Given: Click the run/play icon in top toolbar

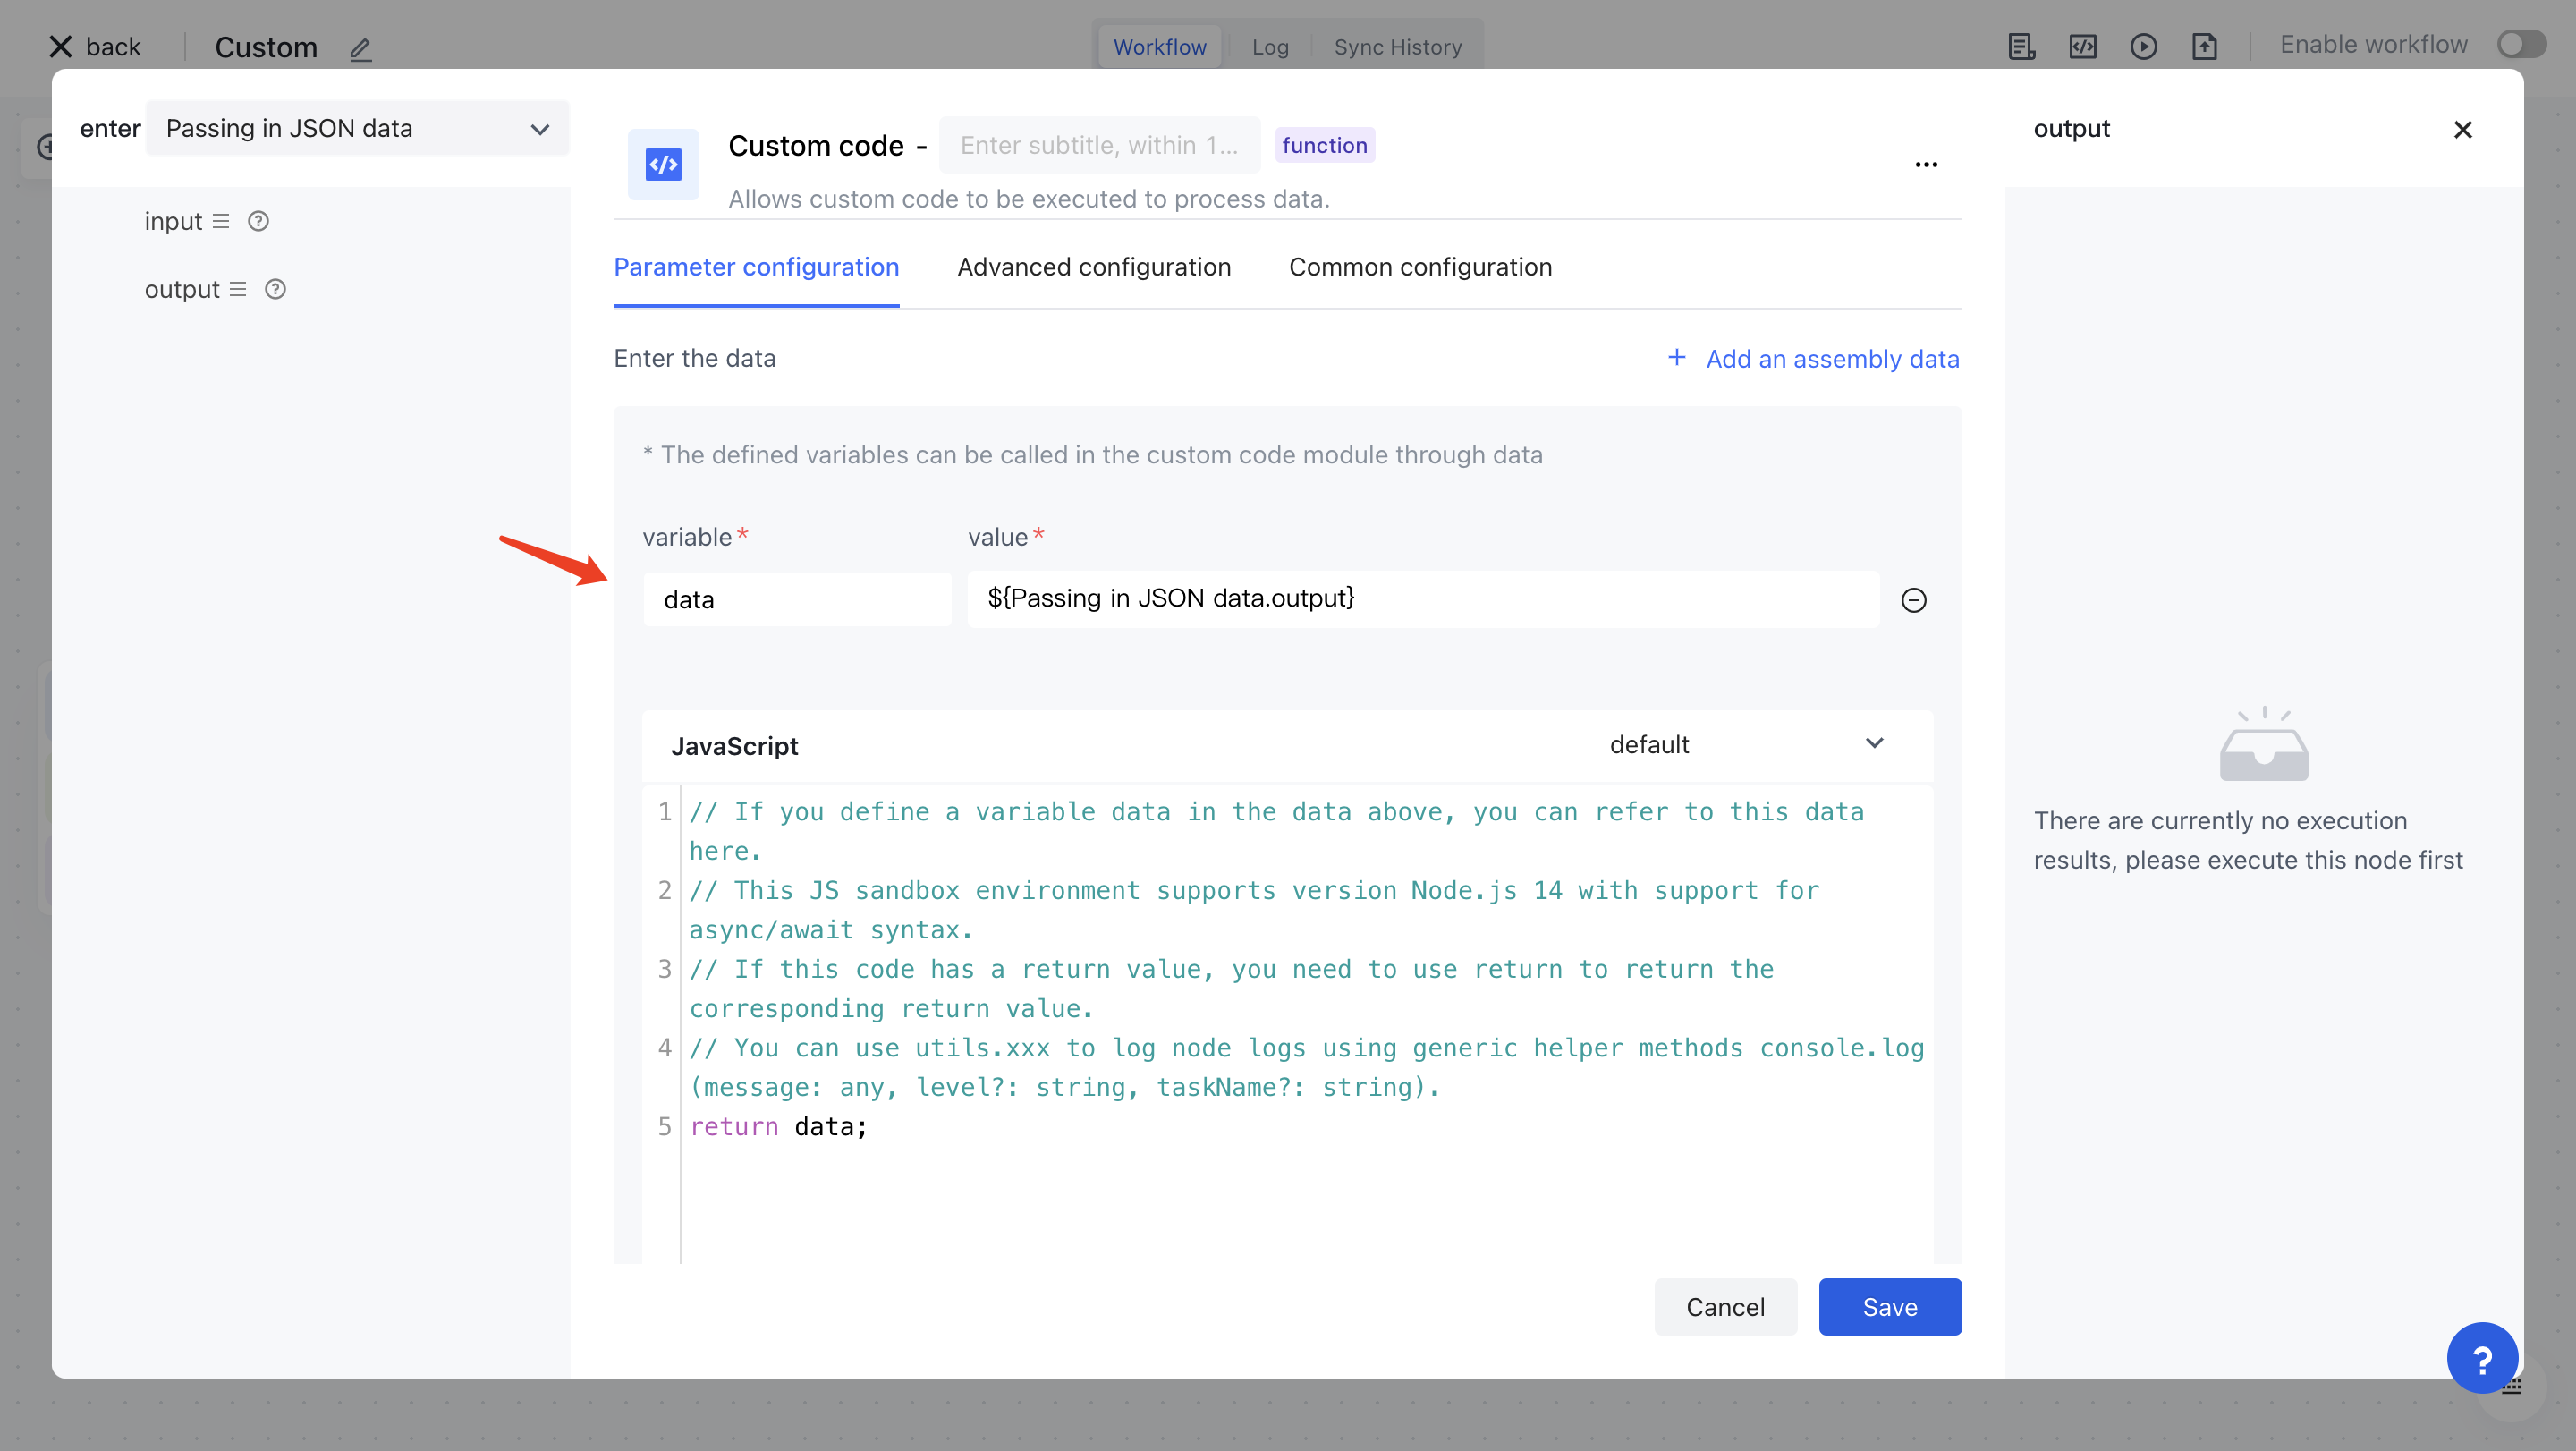Looking at the screenshot, I should [x=2143, y=46].
